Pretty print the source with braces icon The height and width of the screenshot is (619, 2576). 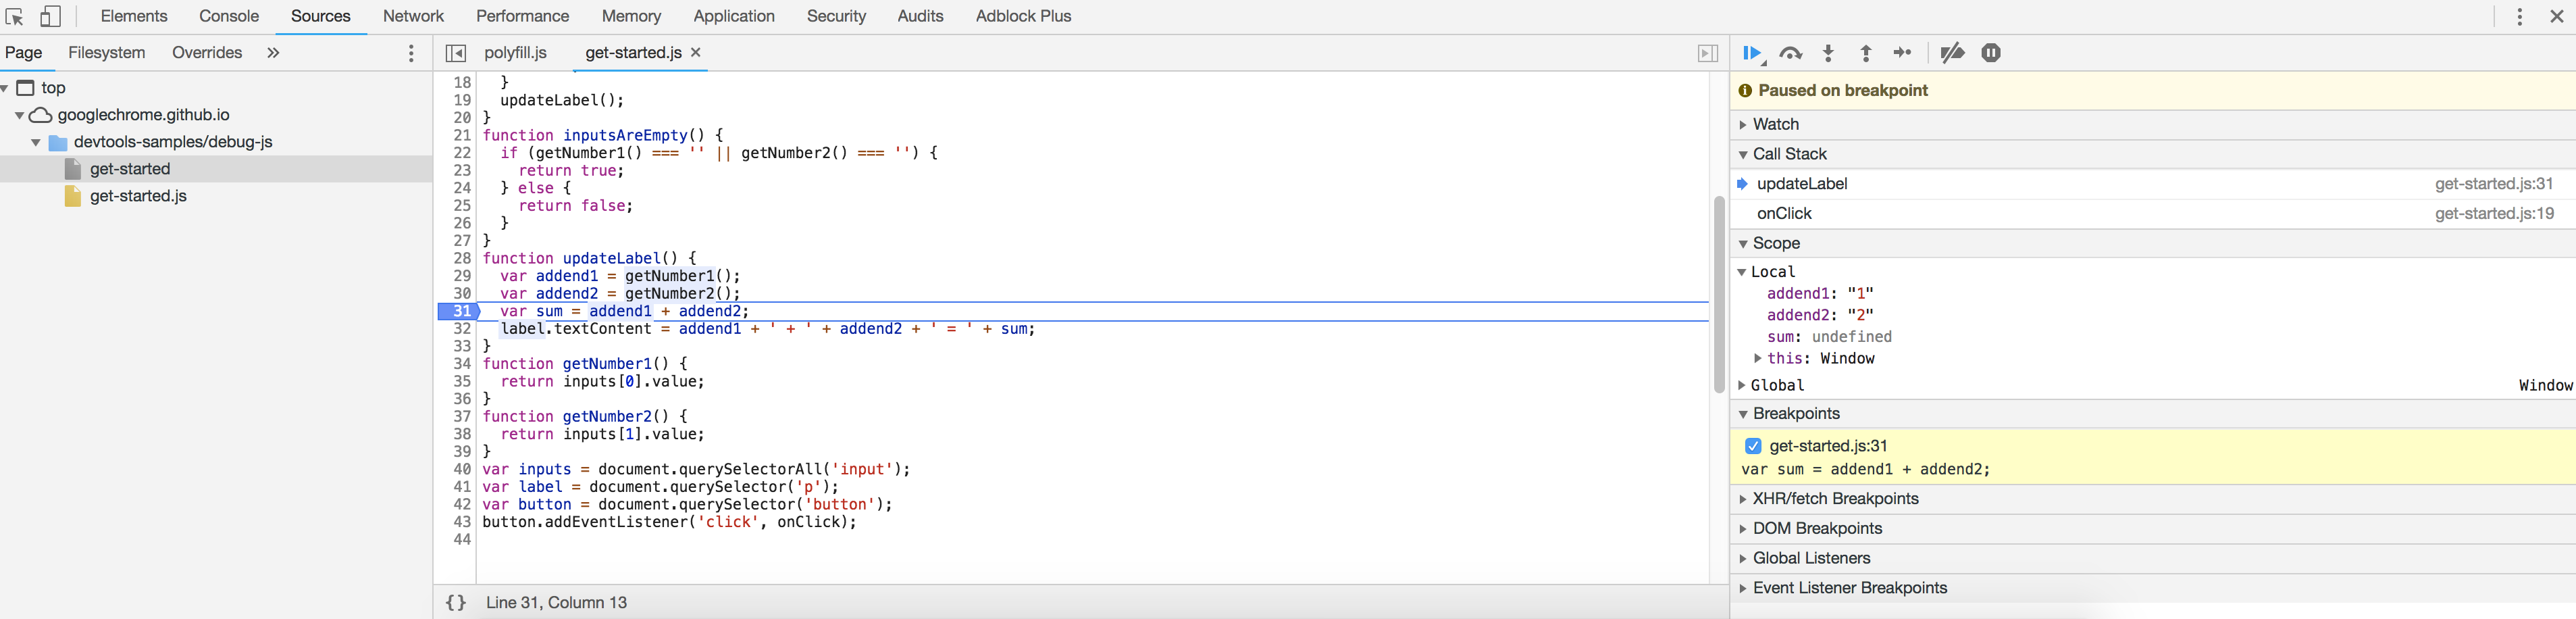456,602
